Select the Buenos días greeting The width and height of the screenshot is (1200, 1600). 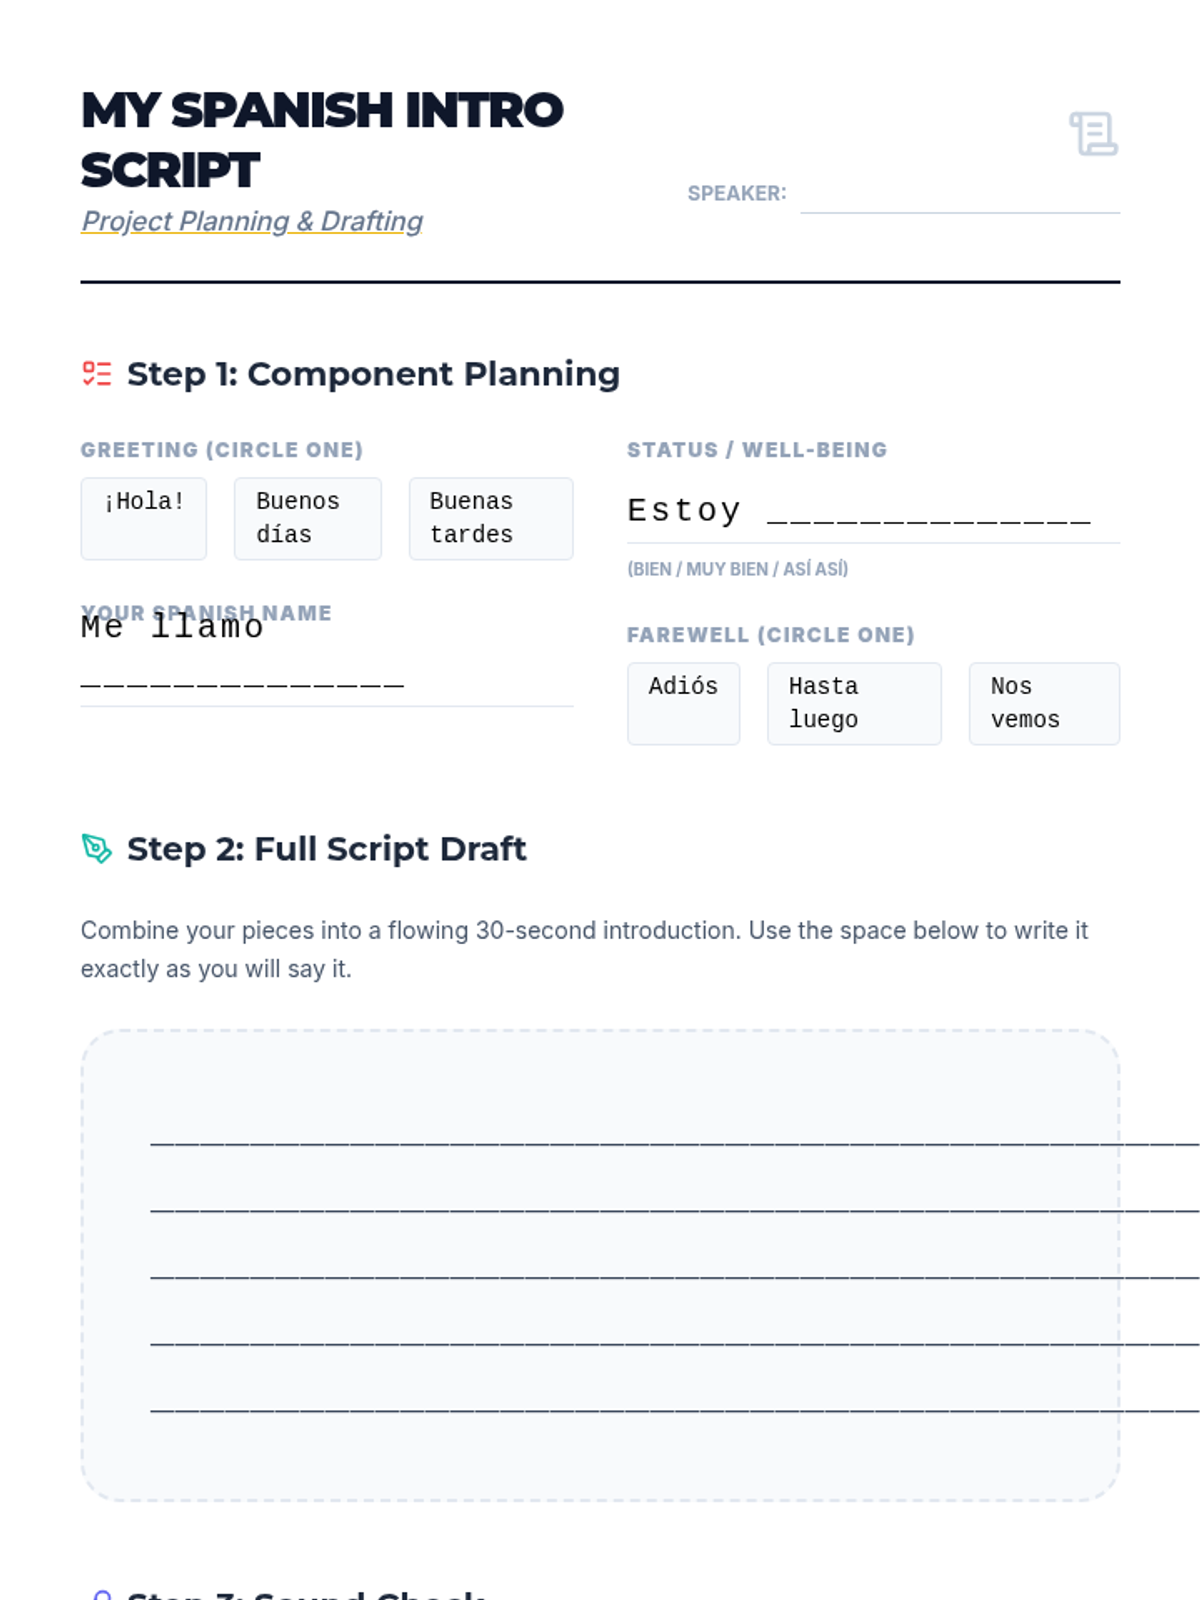coord(307,518)
